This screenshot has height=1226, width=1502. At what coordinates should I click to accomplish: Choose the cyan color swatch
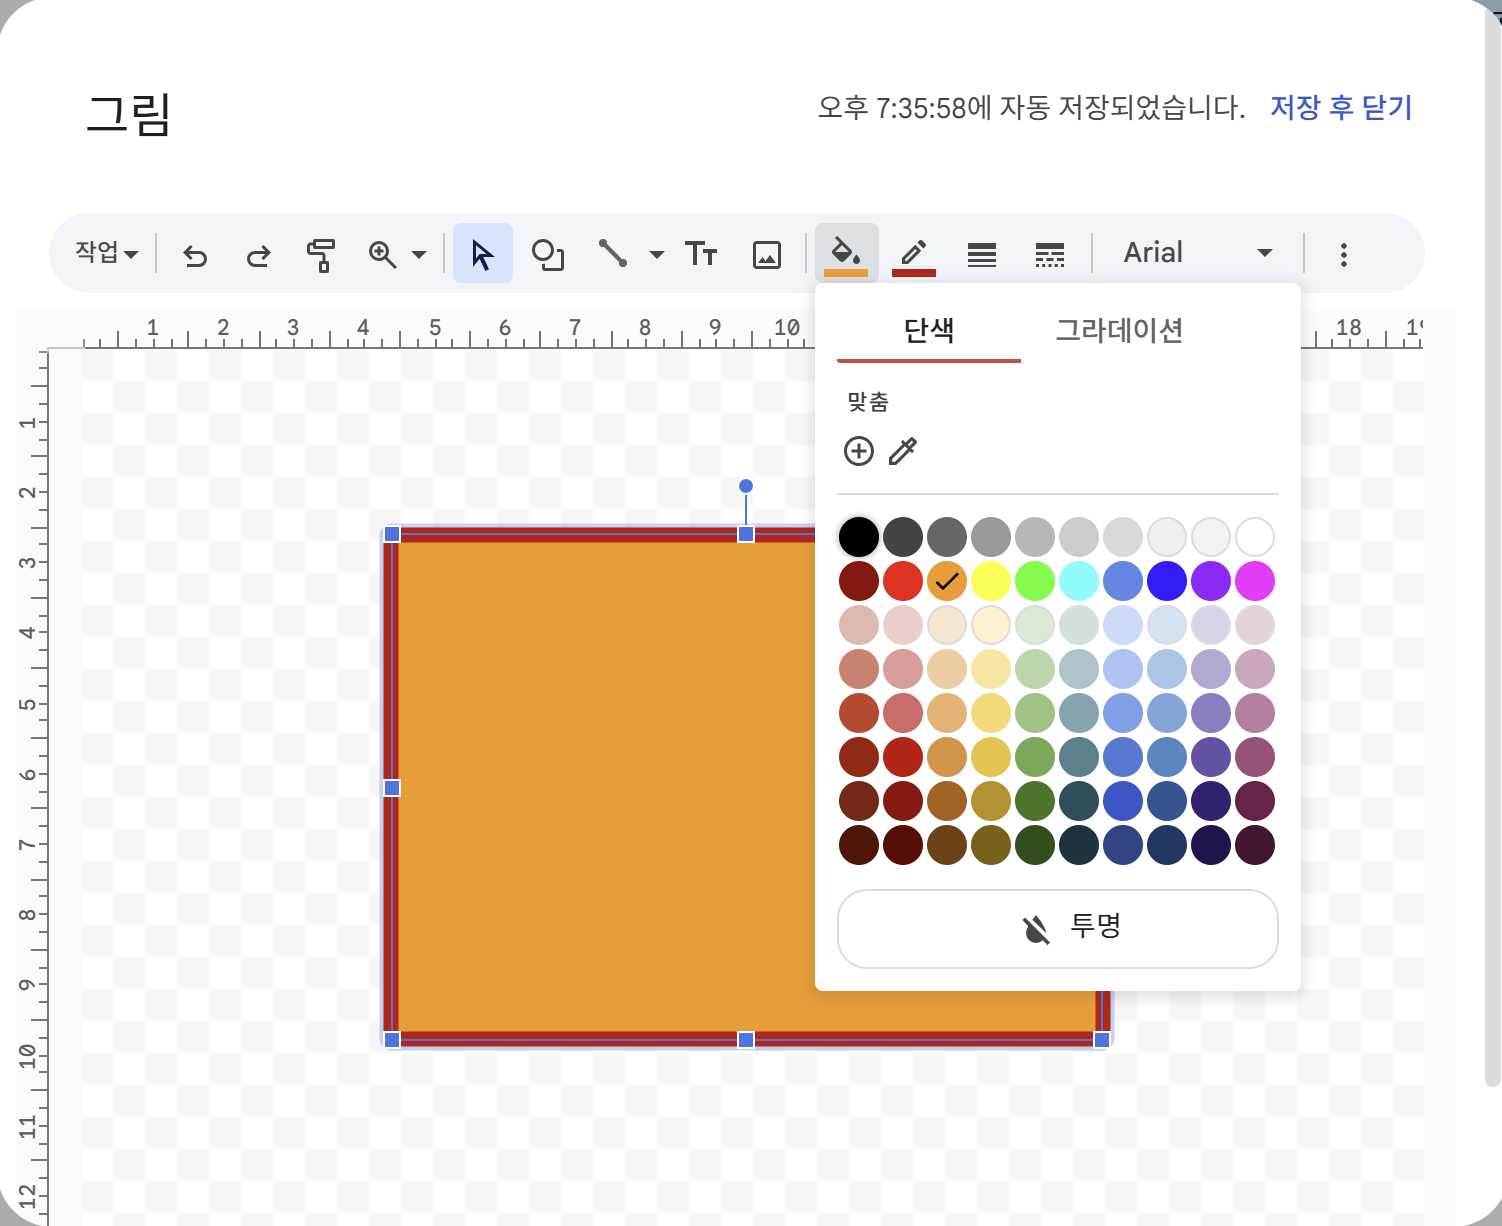(x=1079, y=581)
